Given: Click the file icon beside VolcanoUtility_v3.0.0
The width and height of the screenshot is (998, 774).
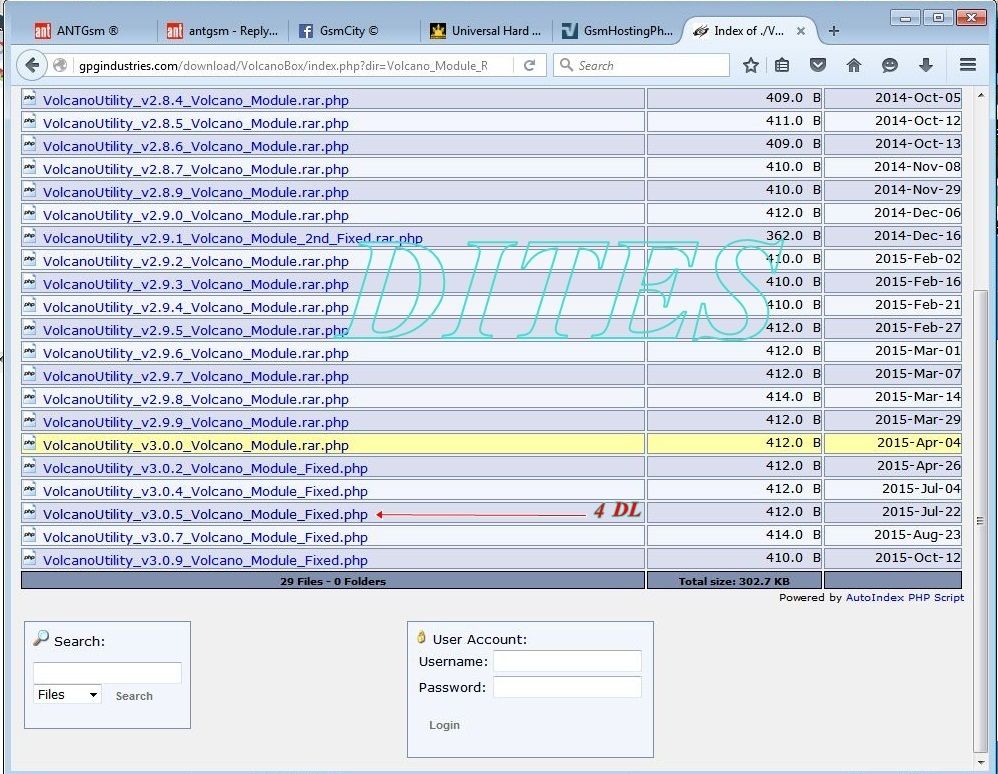Looking at the screenshot, I should 29,443.
